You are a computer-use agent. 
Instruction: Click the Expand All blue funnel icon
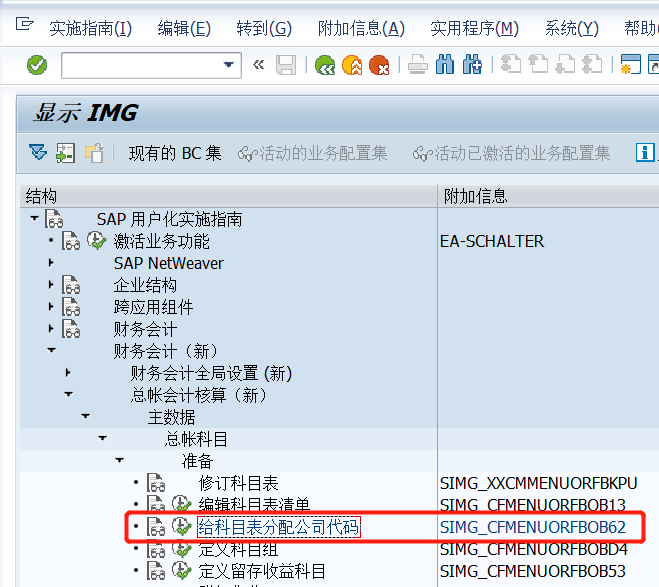38,153
